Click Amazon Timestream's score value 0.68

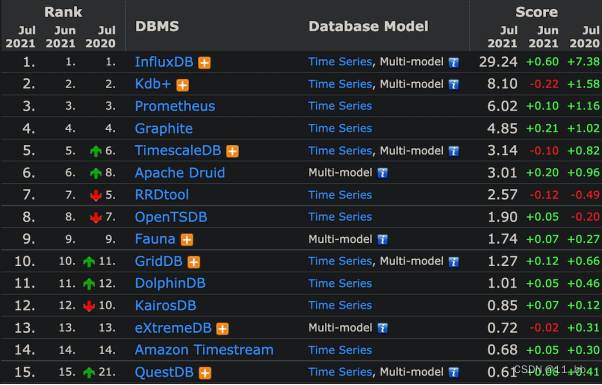click(x=502, y=350)
